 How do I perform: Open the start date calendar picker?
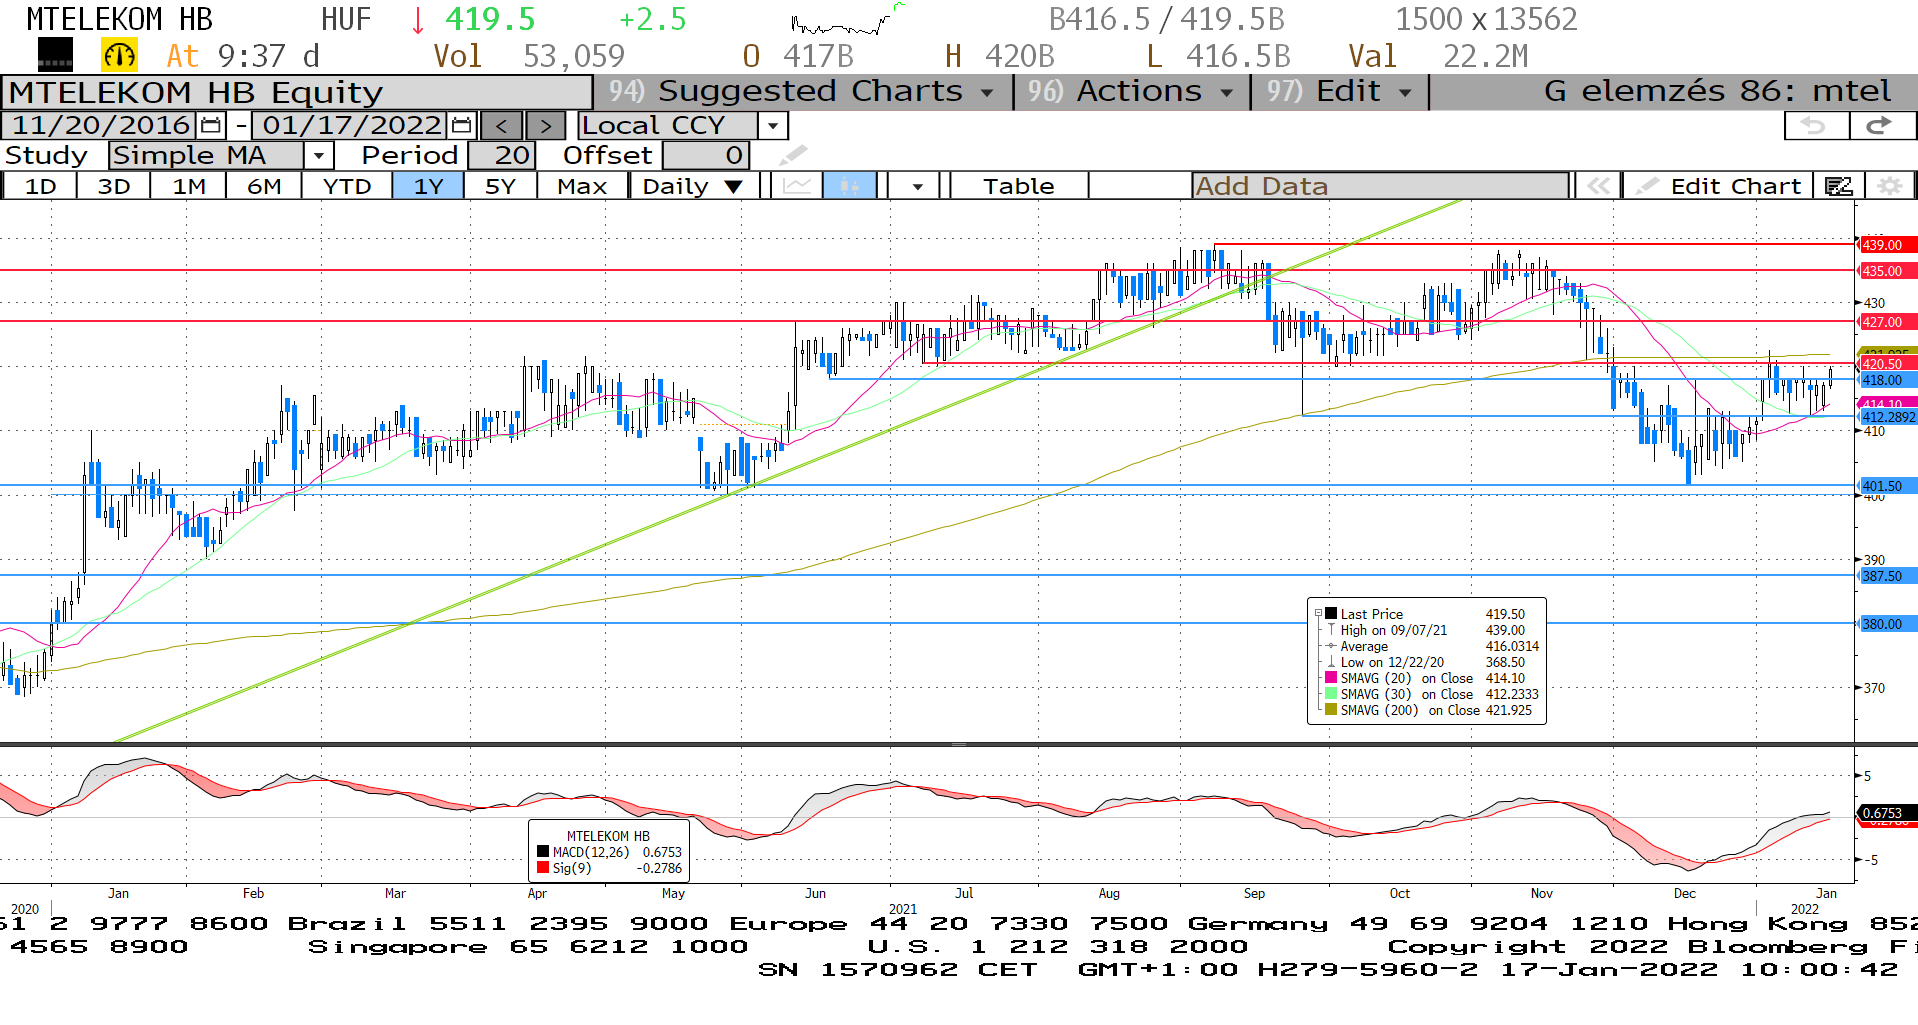(211, 126)
